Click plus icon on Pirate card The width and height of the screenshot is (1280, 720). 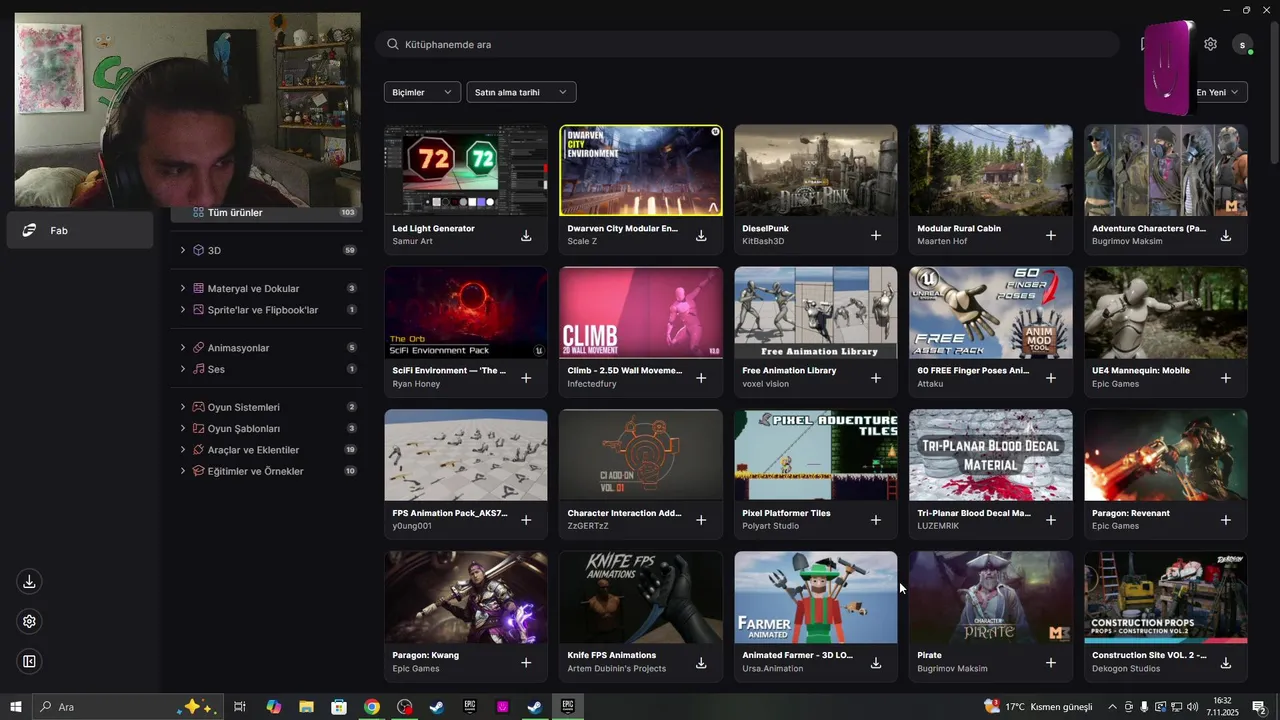[x=1051, y=662]
